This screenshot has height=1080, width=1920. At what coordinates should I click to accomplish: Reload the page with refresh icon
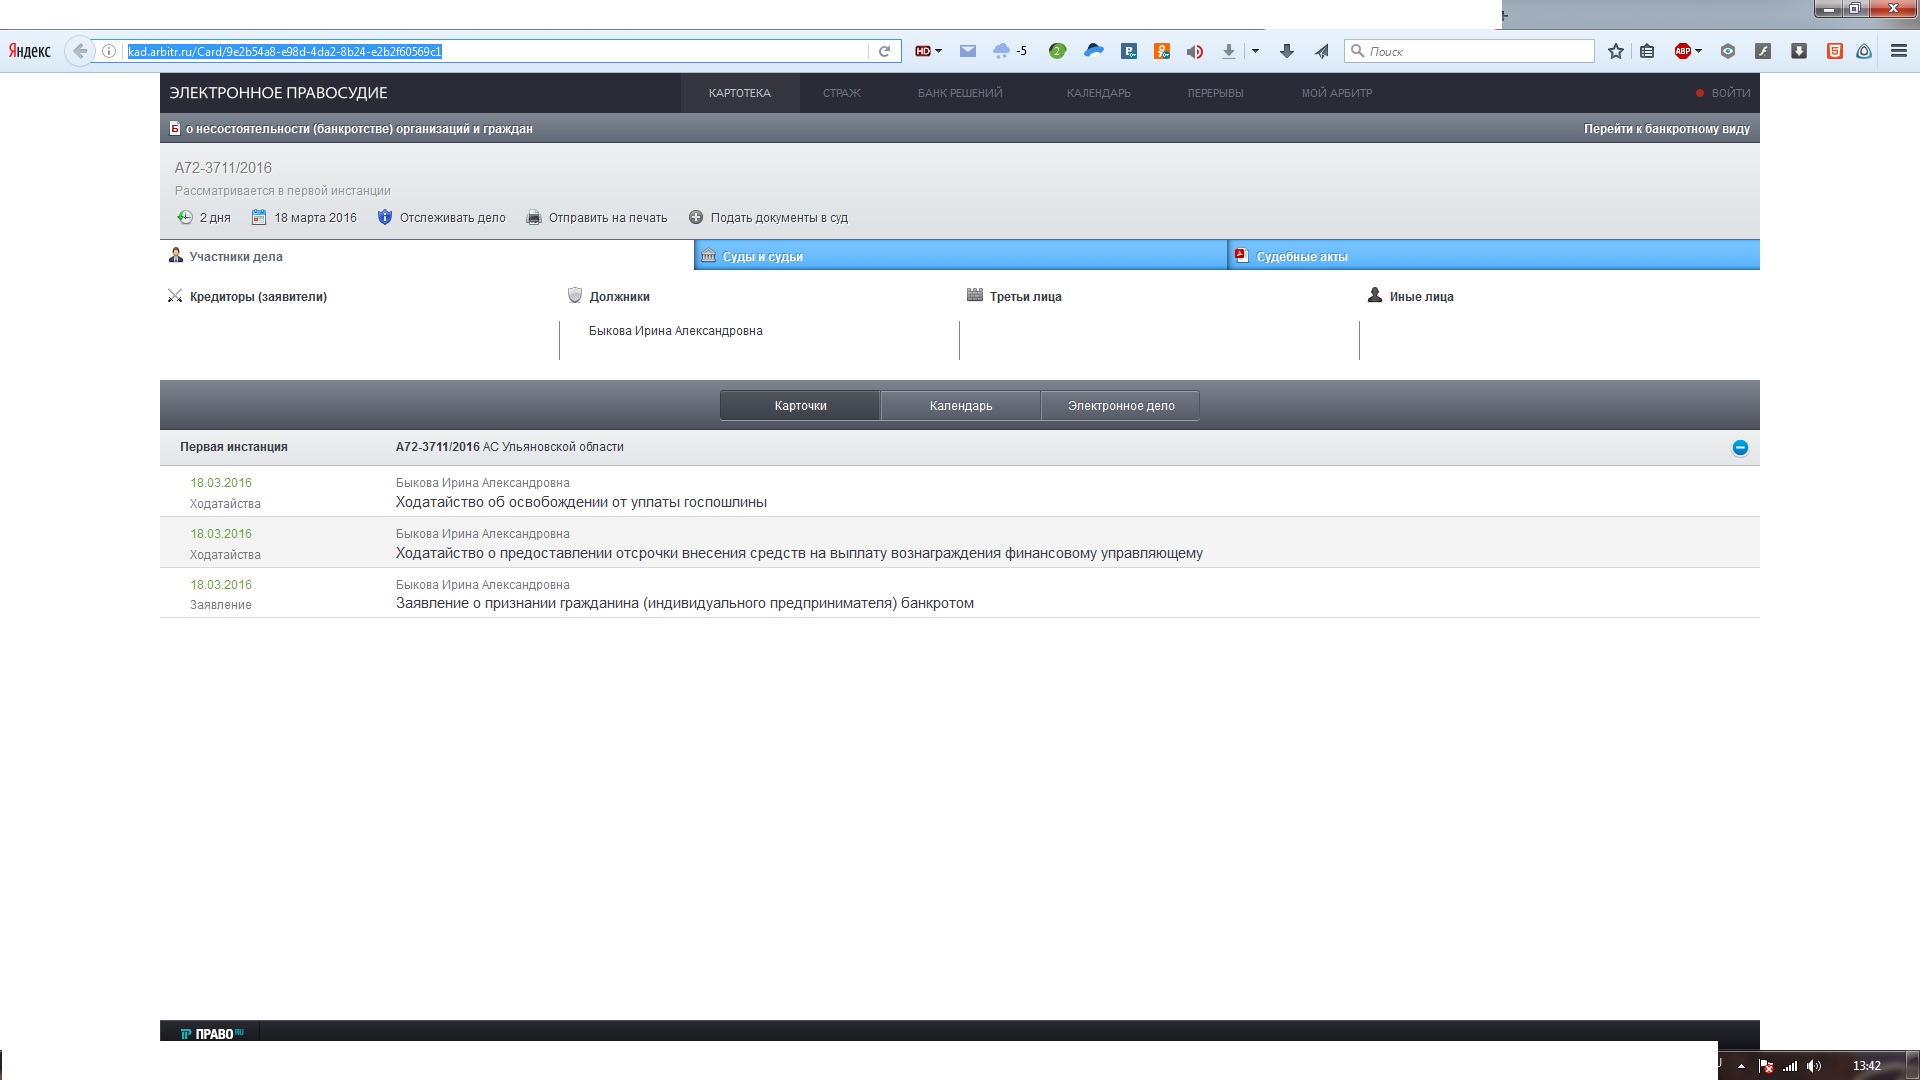point(884,51)
